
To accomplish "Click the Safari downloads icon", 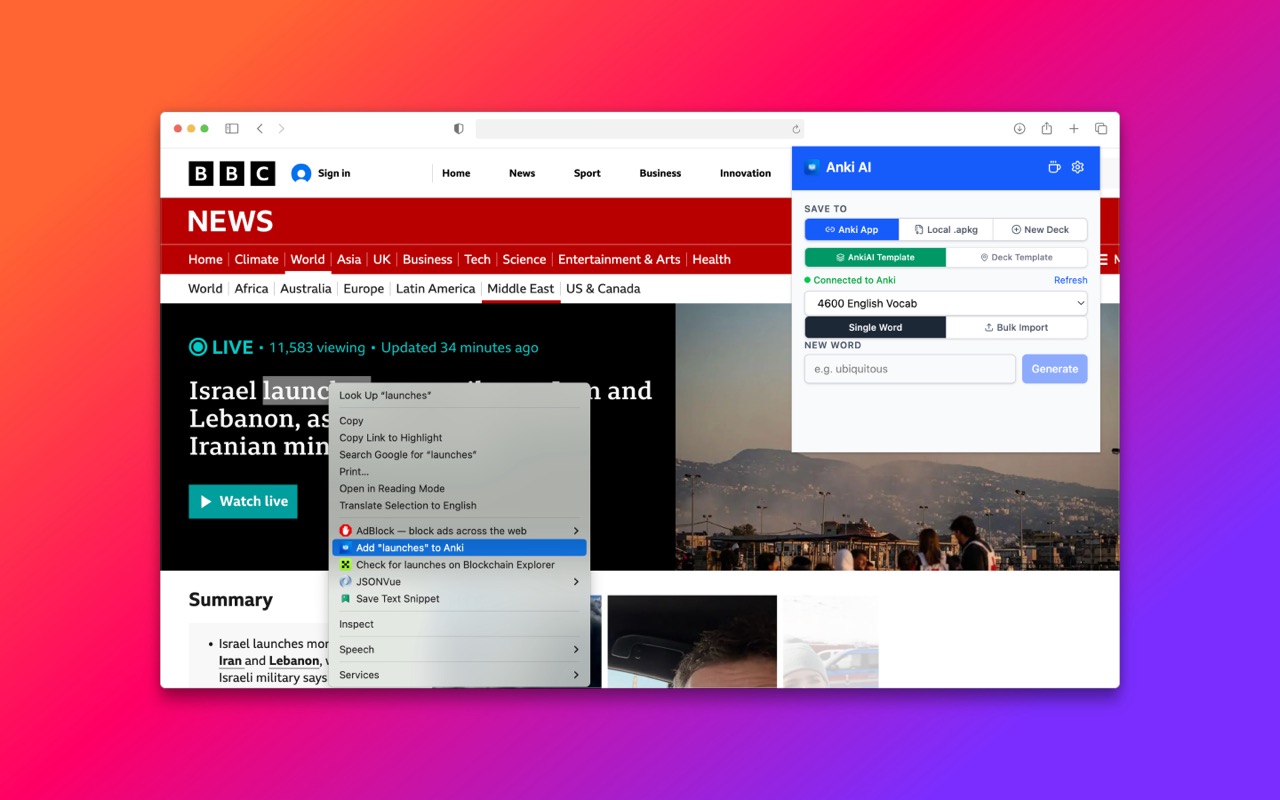I will (1019, 129).
